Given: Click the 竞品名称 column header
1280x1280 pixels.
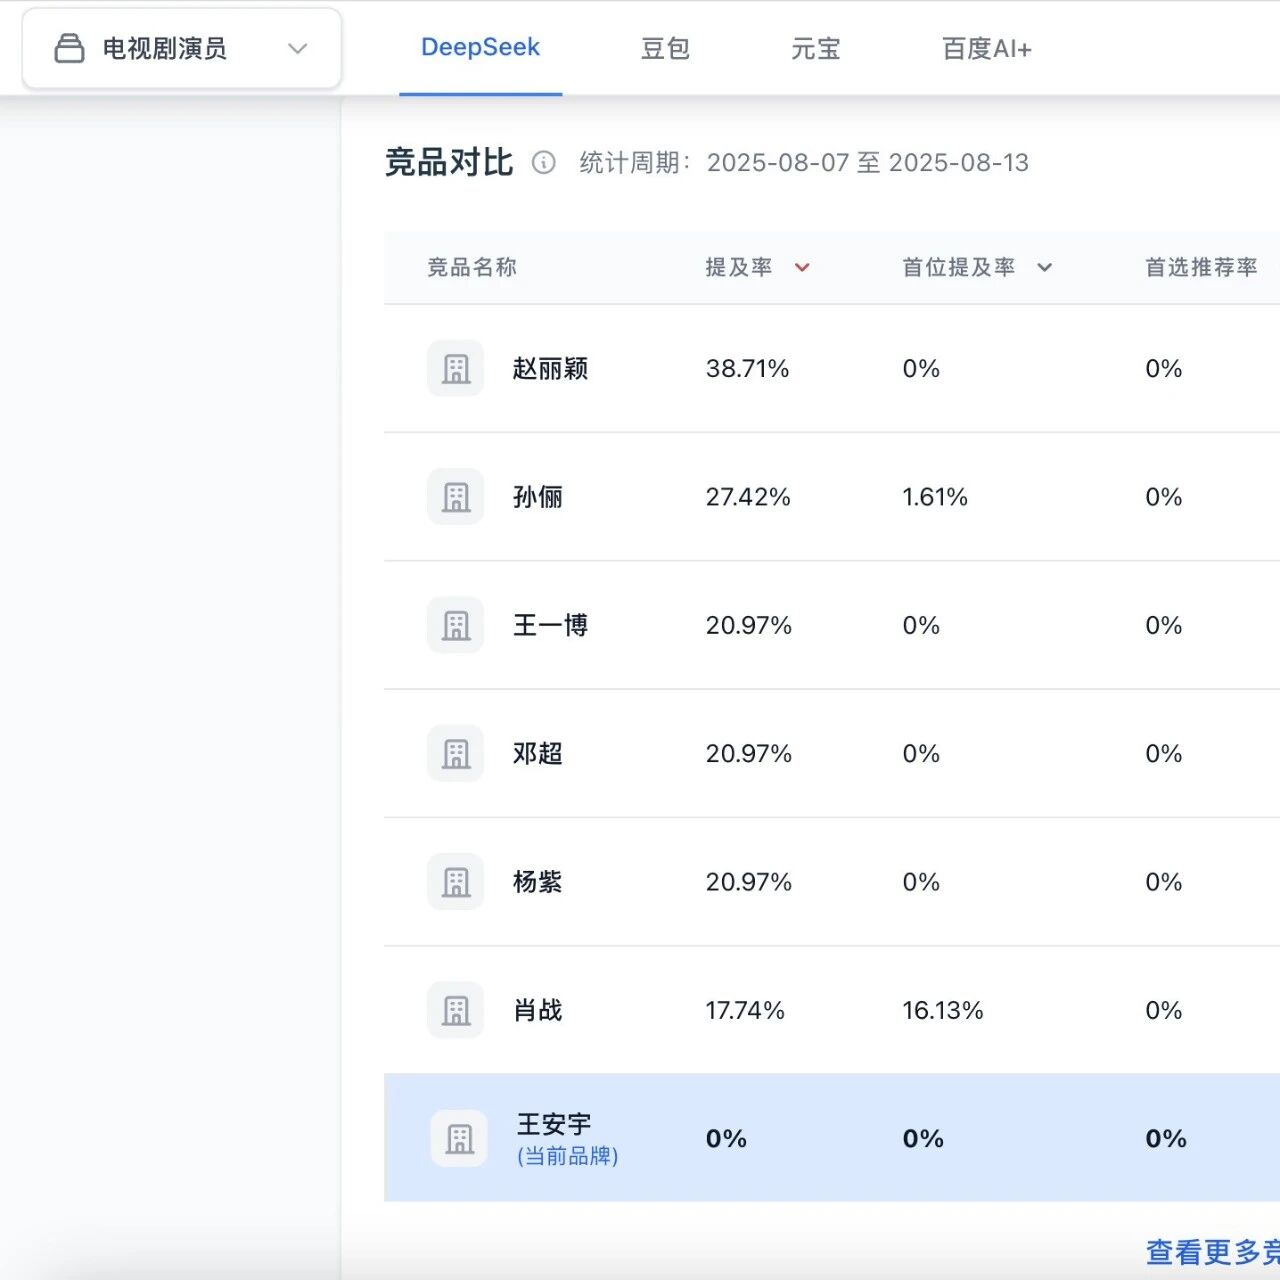Looking at the screenshot, I should point(472,267).
